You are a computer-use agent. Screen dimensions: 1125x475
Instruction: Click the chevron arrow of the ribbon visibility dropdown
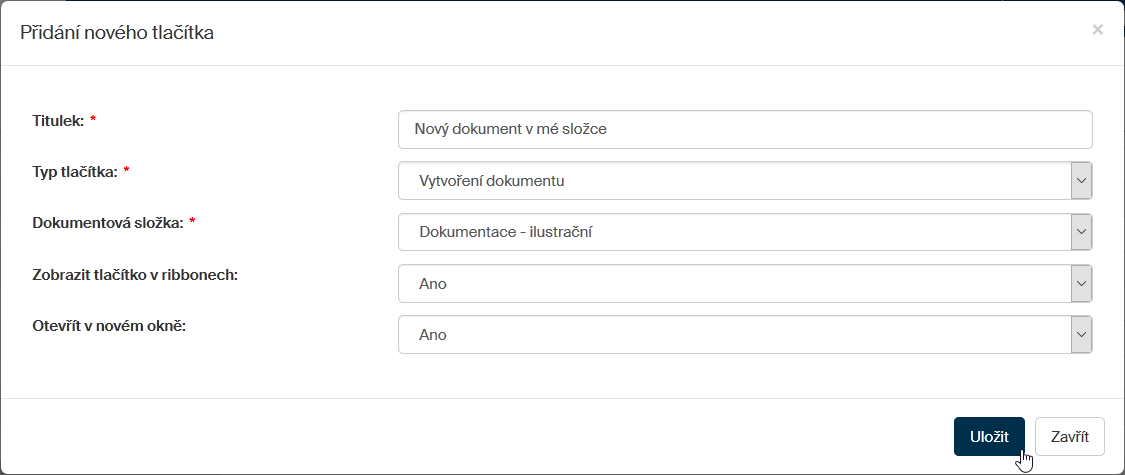1081,284
